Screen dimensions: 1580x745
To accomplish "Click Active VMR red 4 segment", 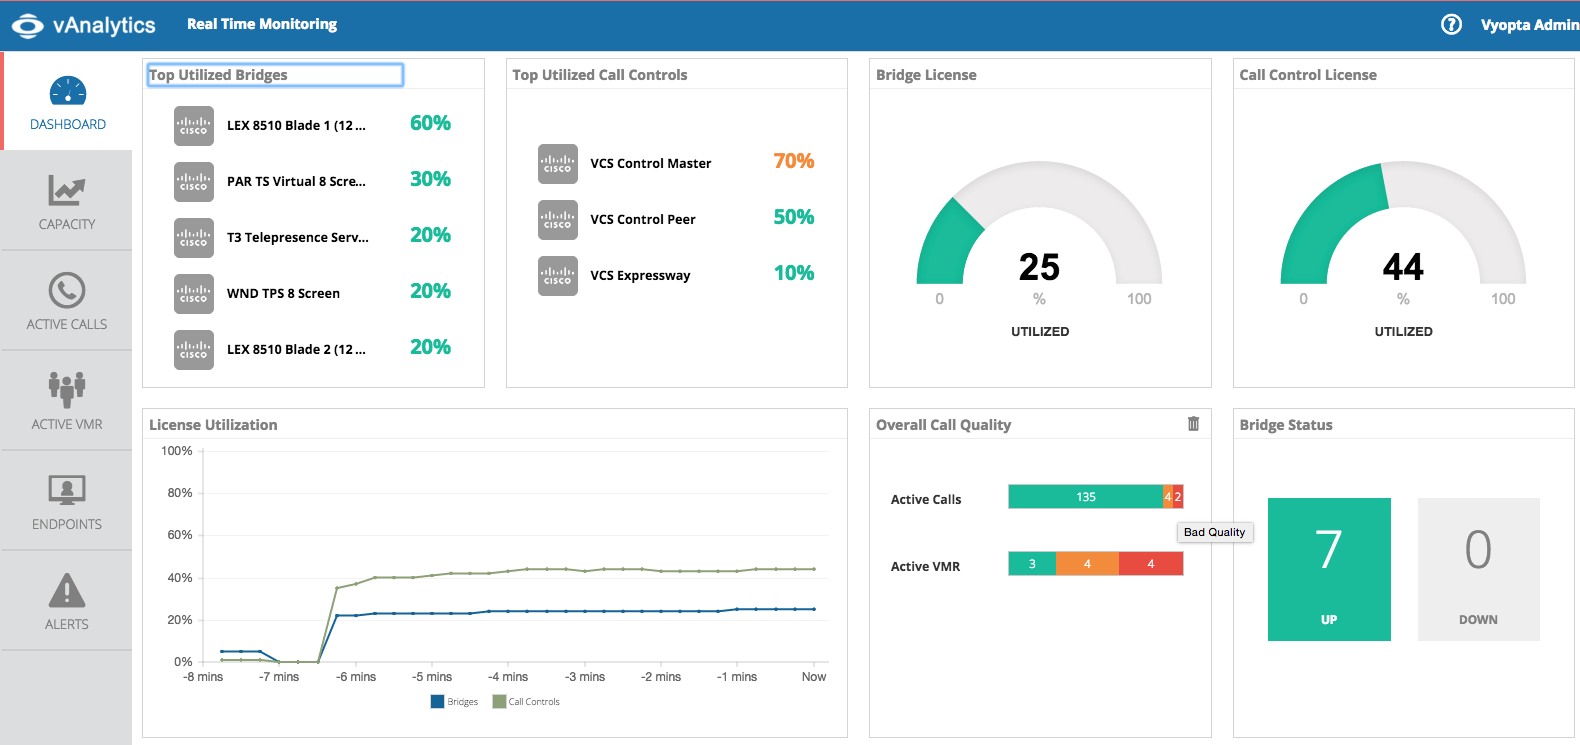I will [1151, 564].
